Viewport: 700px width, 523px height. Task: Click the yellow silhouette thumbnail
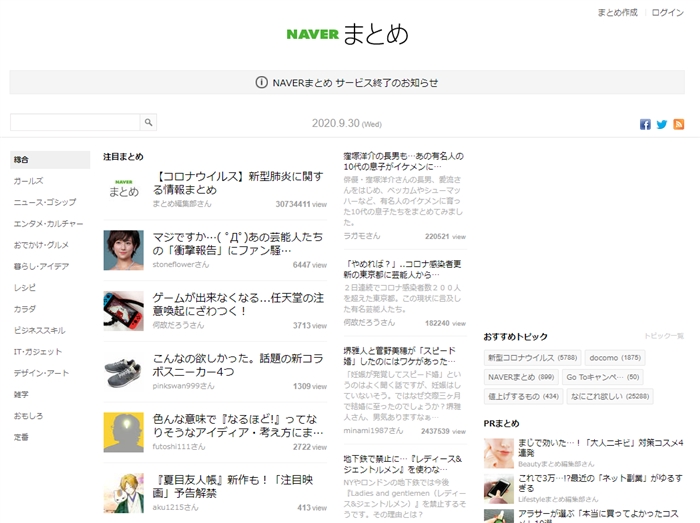[x=124, y=432]
